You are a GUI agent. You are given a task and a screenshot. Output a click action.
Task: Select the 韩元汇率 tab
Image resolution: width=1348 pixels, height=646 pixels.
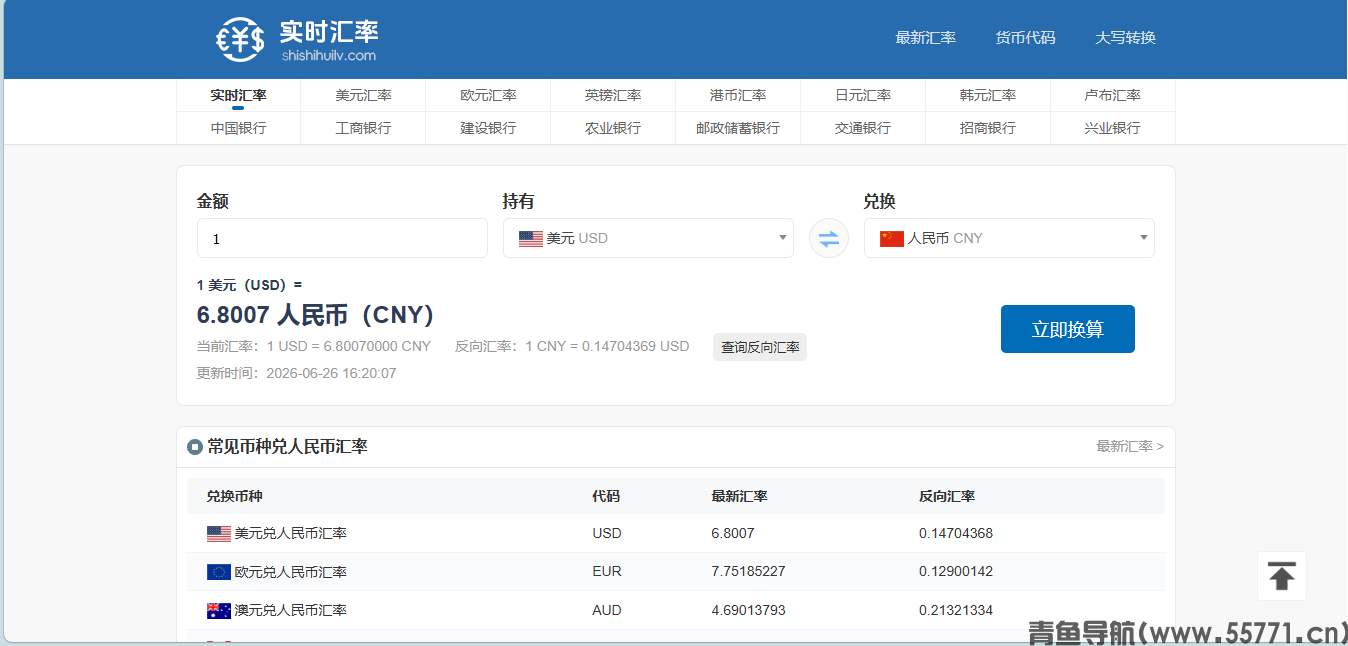click(x=988, y=95)
